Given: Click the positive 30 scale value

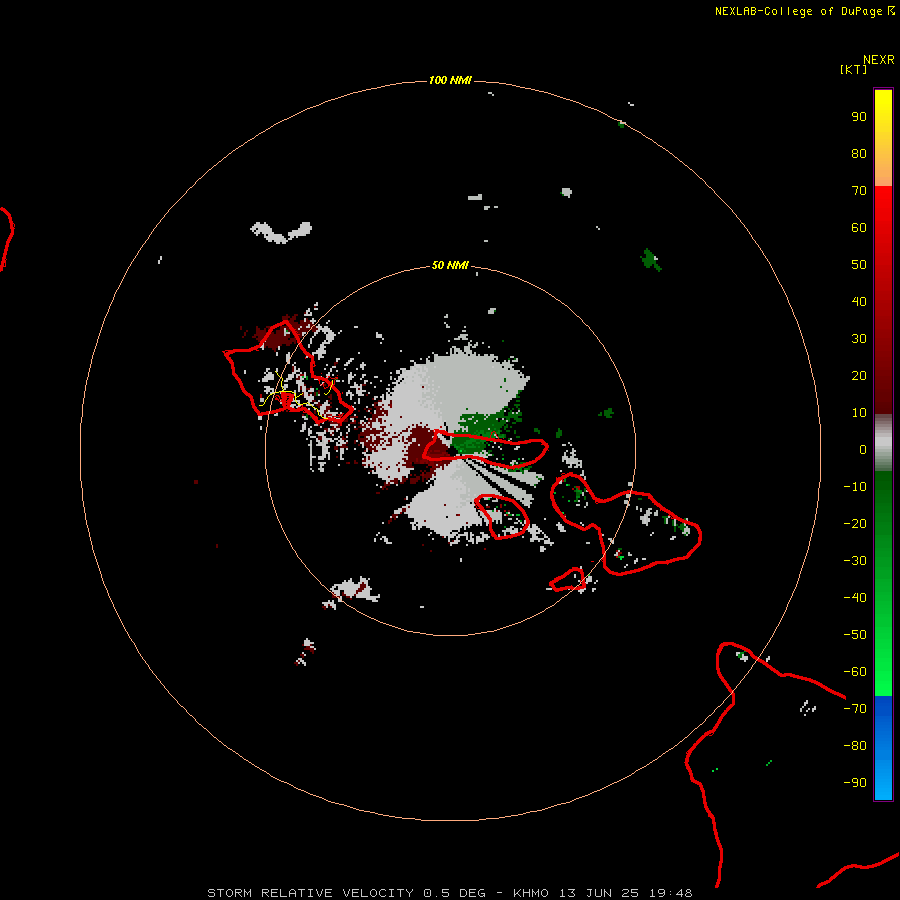Looking at the screenshot, I should click(x=859, y=339).
